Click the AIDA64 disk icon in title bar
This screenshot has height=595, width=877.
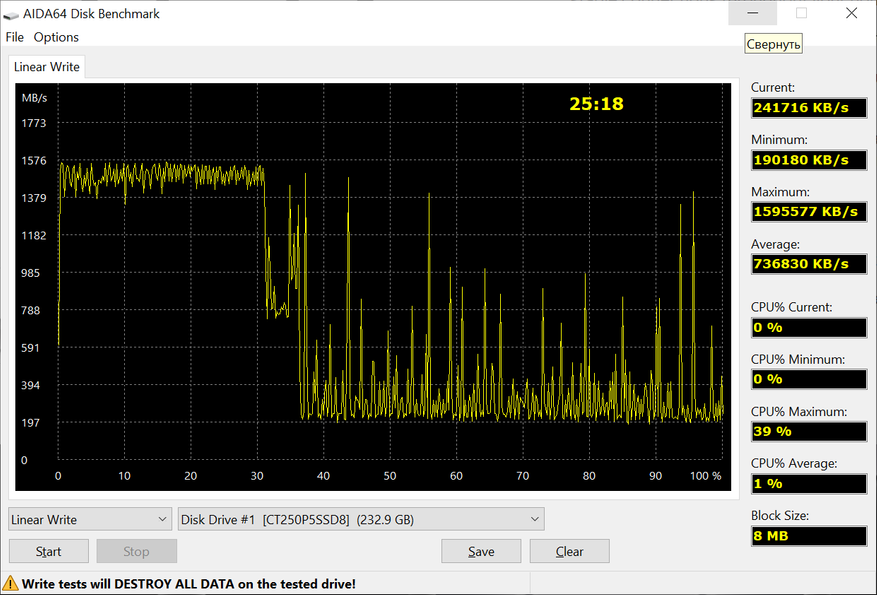pyautogui.click(x=12, y=14)
